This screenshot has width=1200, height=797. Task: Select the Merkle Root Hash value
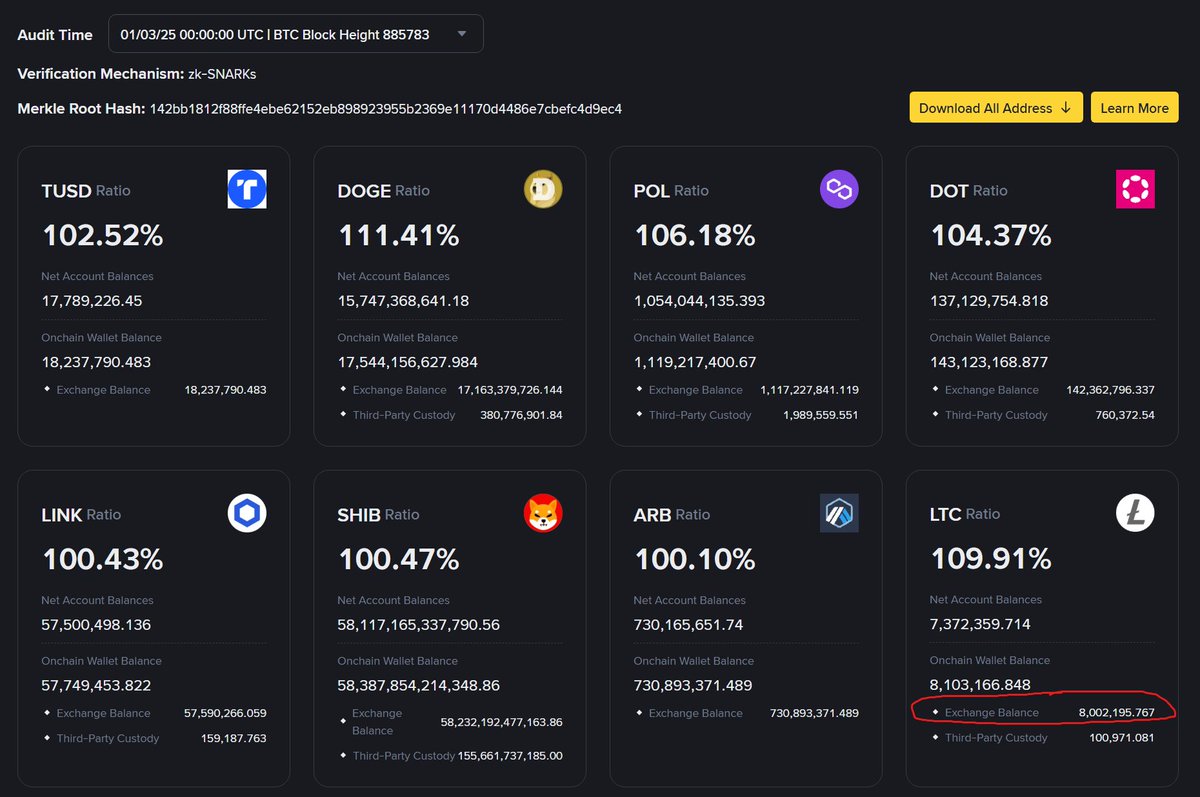pos(386,108)
